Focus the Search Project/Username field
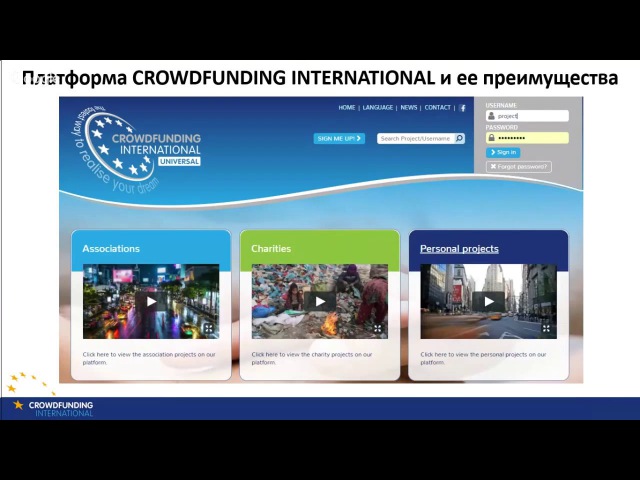 click(416, 138)
